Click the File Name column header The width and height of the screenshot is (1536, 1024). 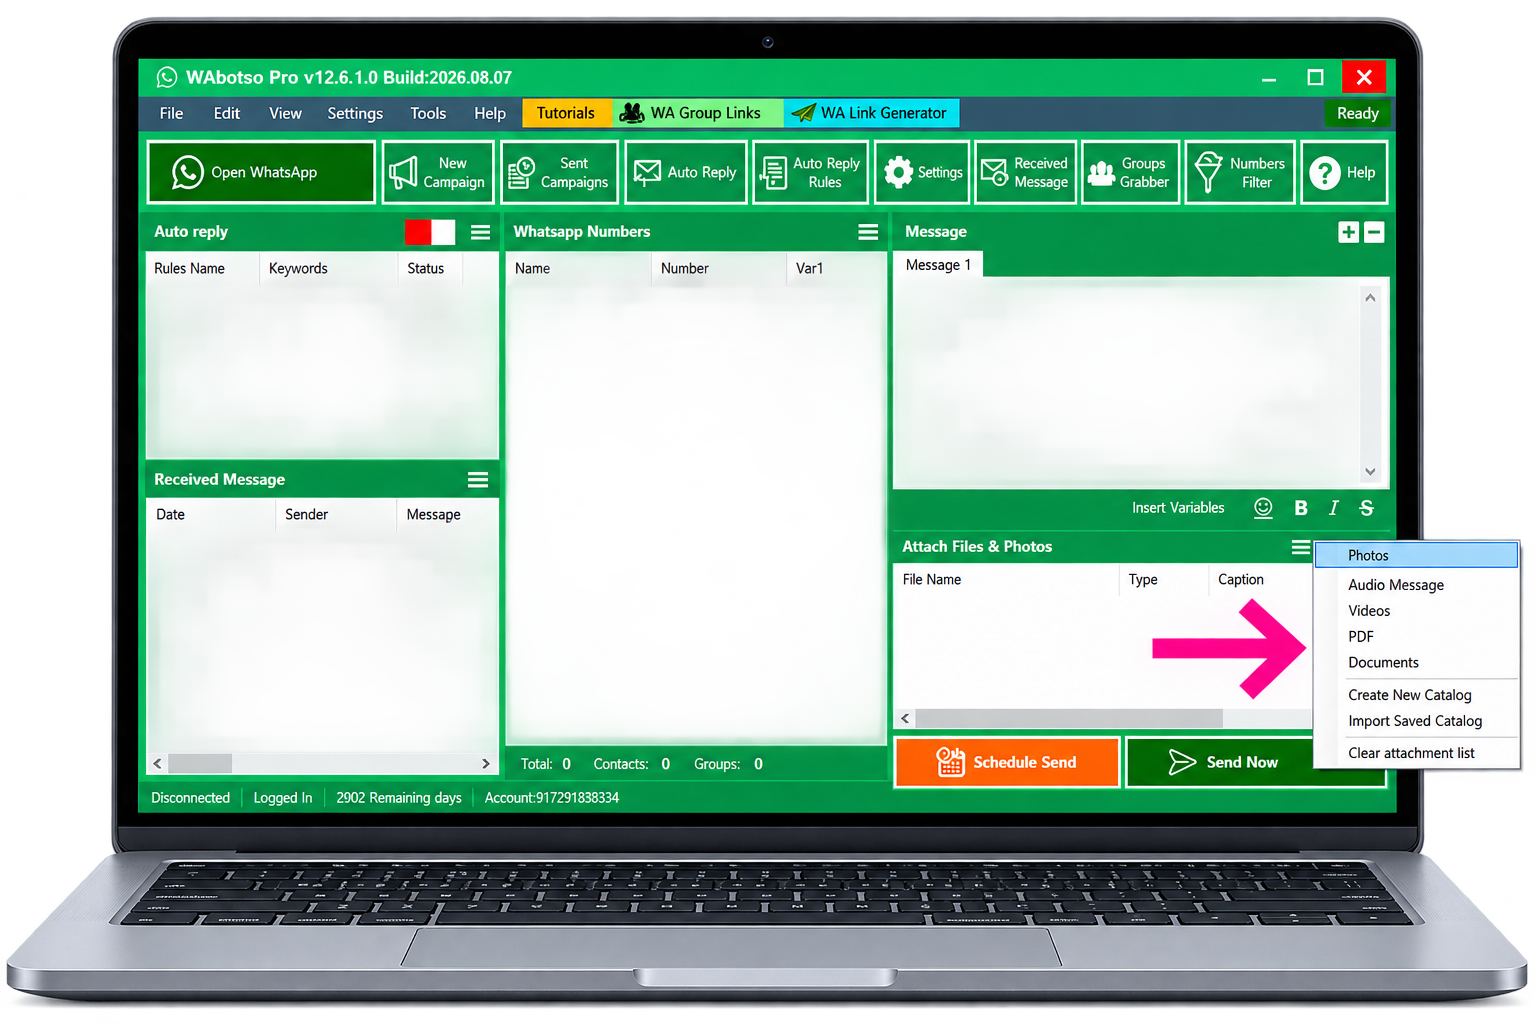[1006, 580]
